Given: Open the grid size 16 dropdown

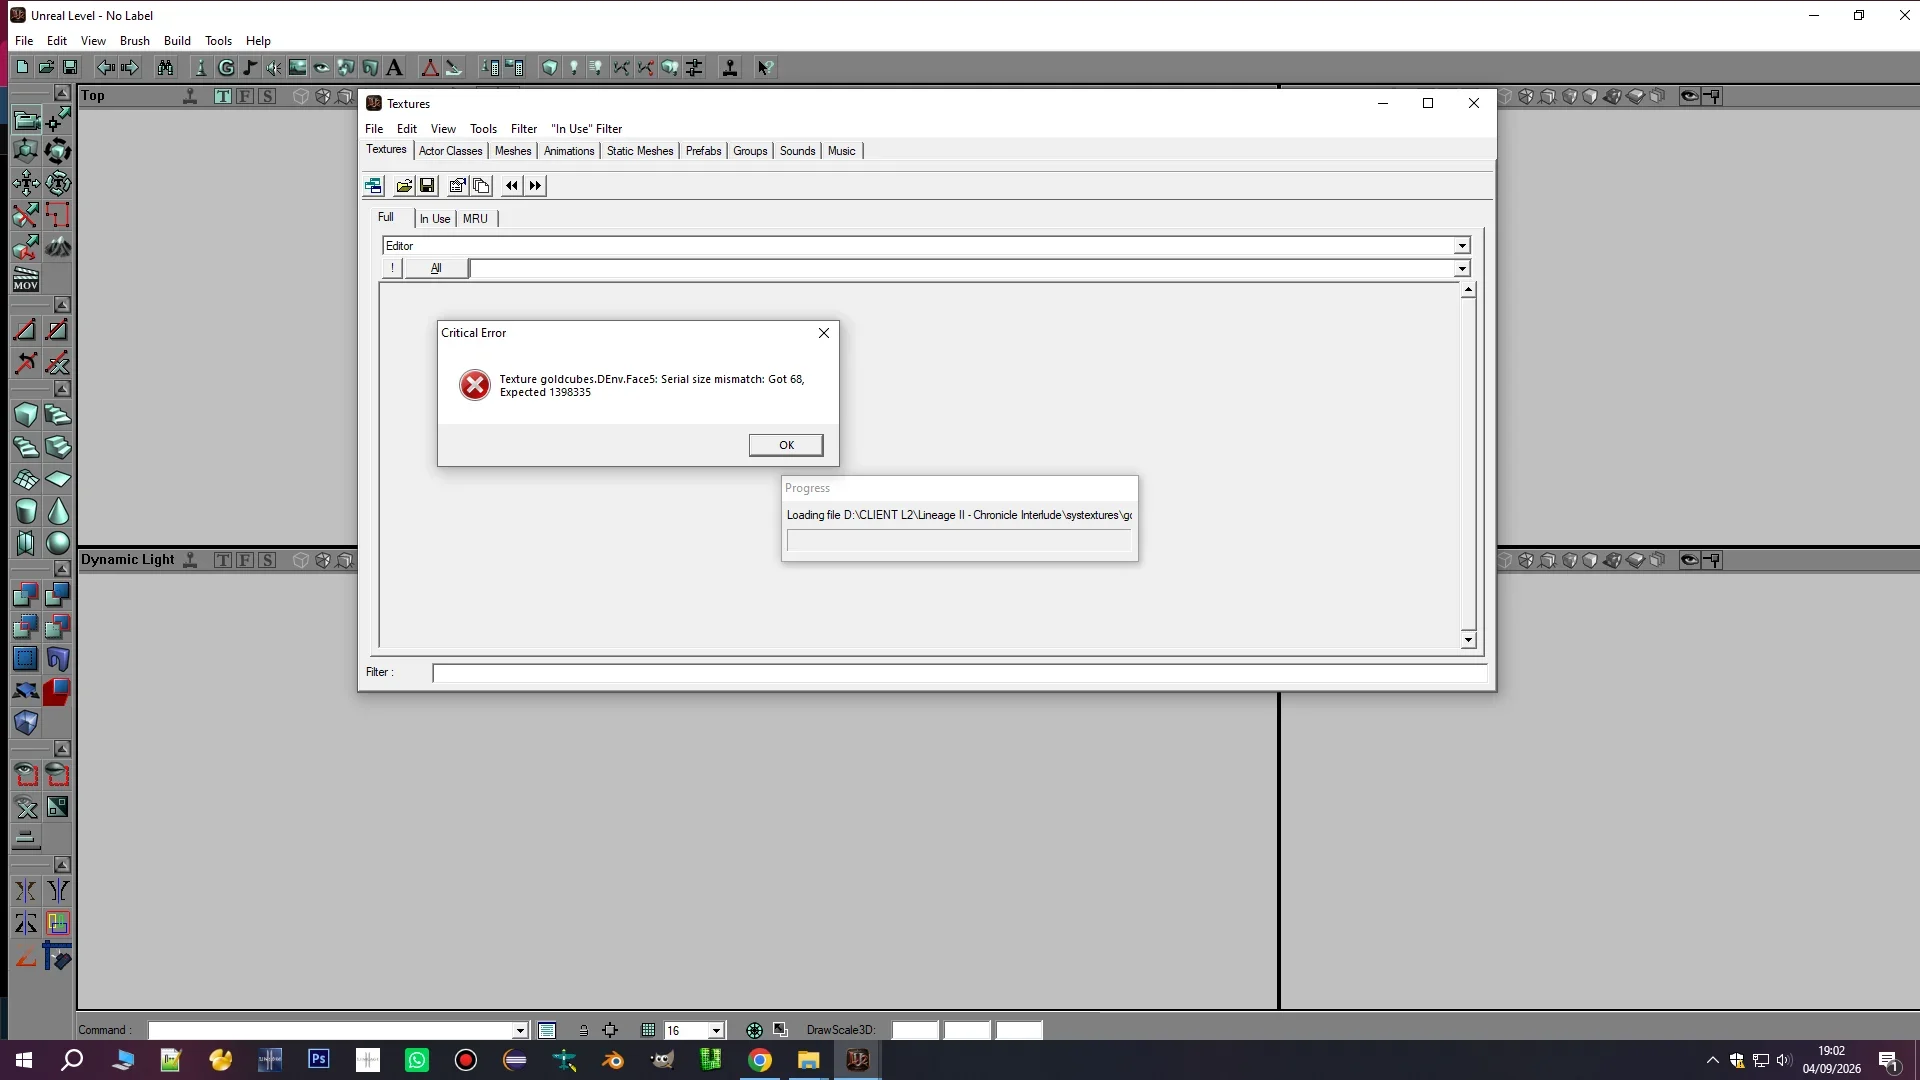Looking at the screenshot, I should (x=716, y=1031).
